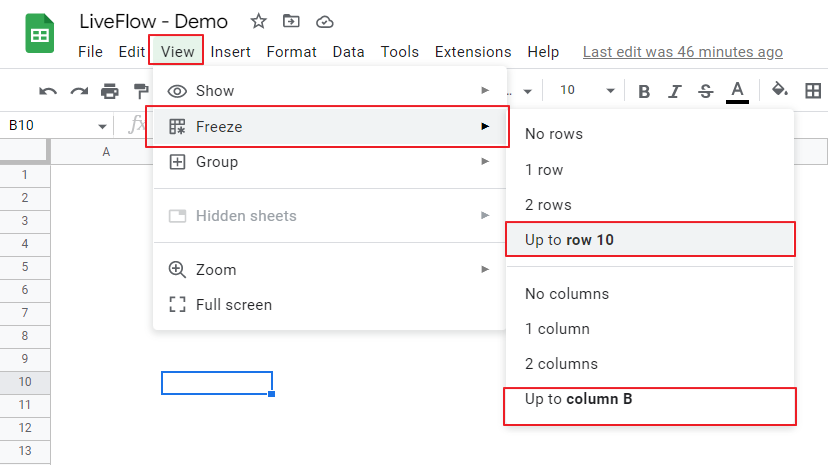Screen dimensions: 828x465
Task: Select row 13 header
Action: pos(25,451)
